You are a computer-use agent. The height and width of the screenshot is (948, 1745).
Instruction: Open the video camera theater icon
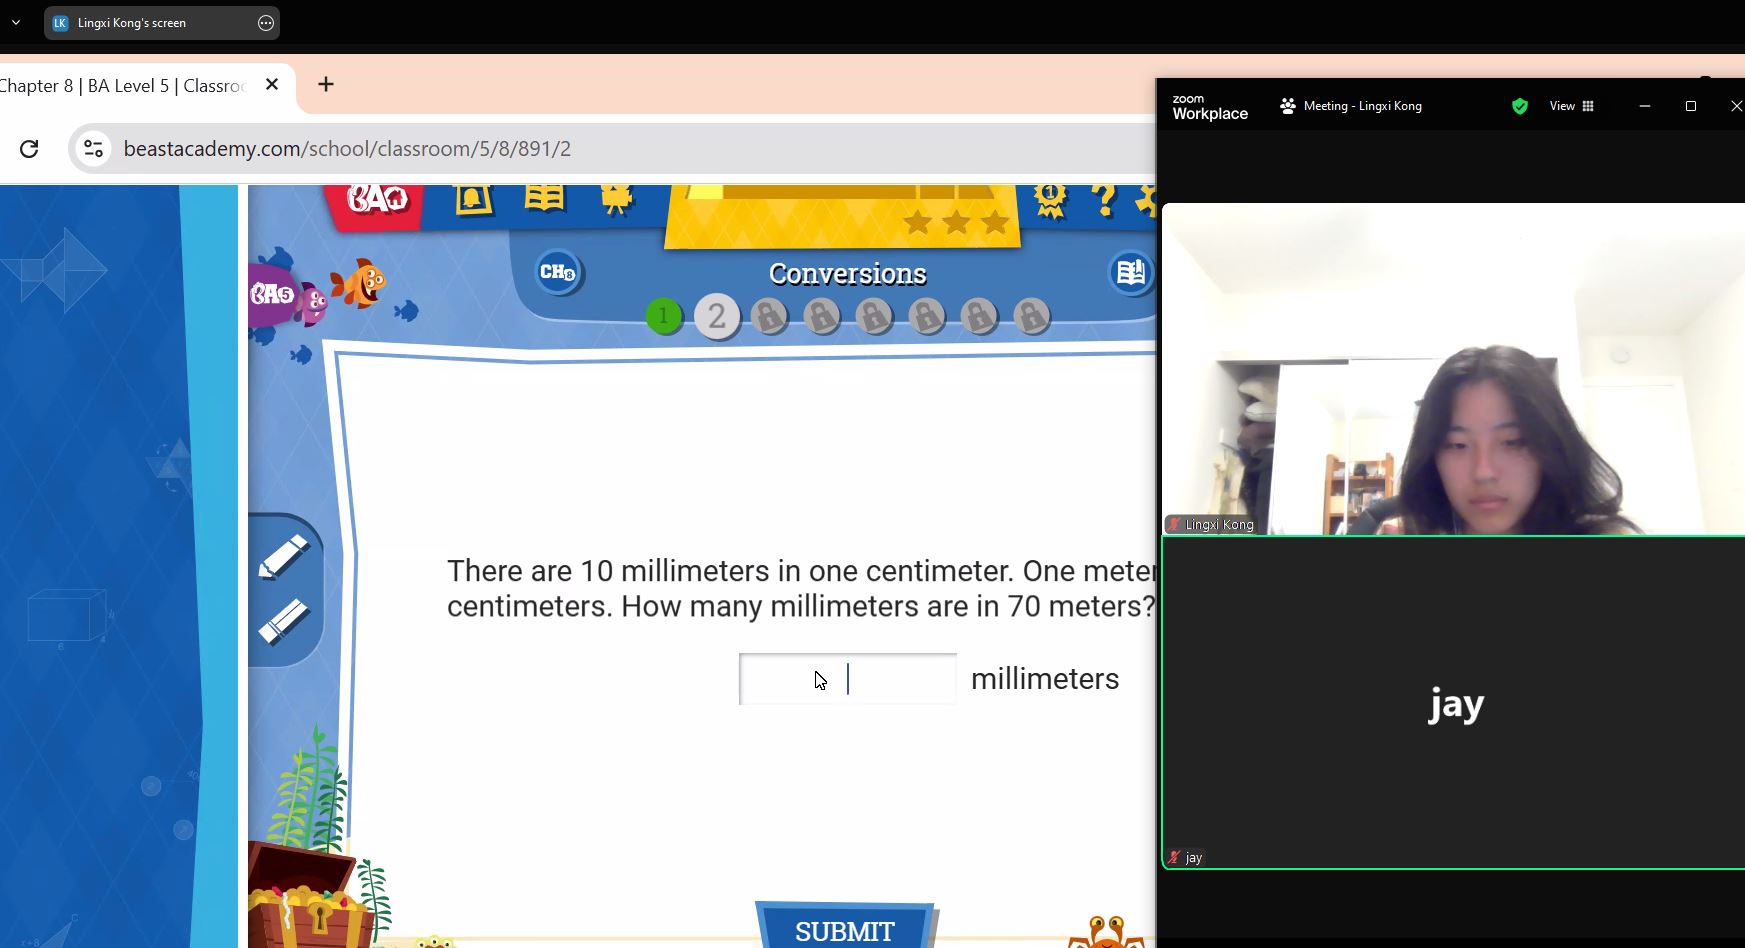click(x=617, y=199)
